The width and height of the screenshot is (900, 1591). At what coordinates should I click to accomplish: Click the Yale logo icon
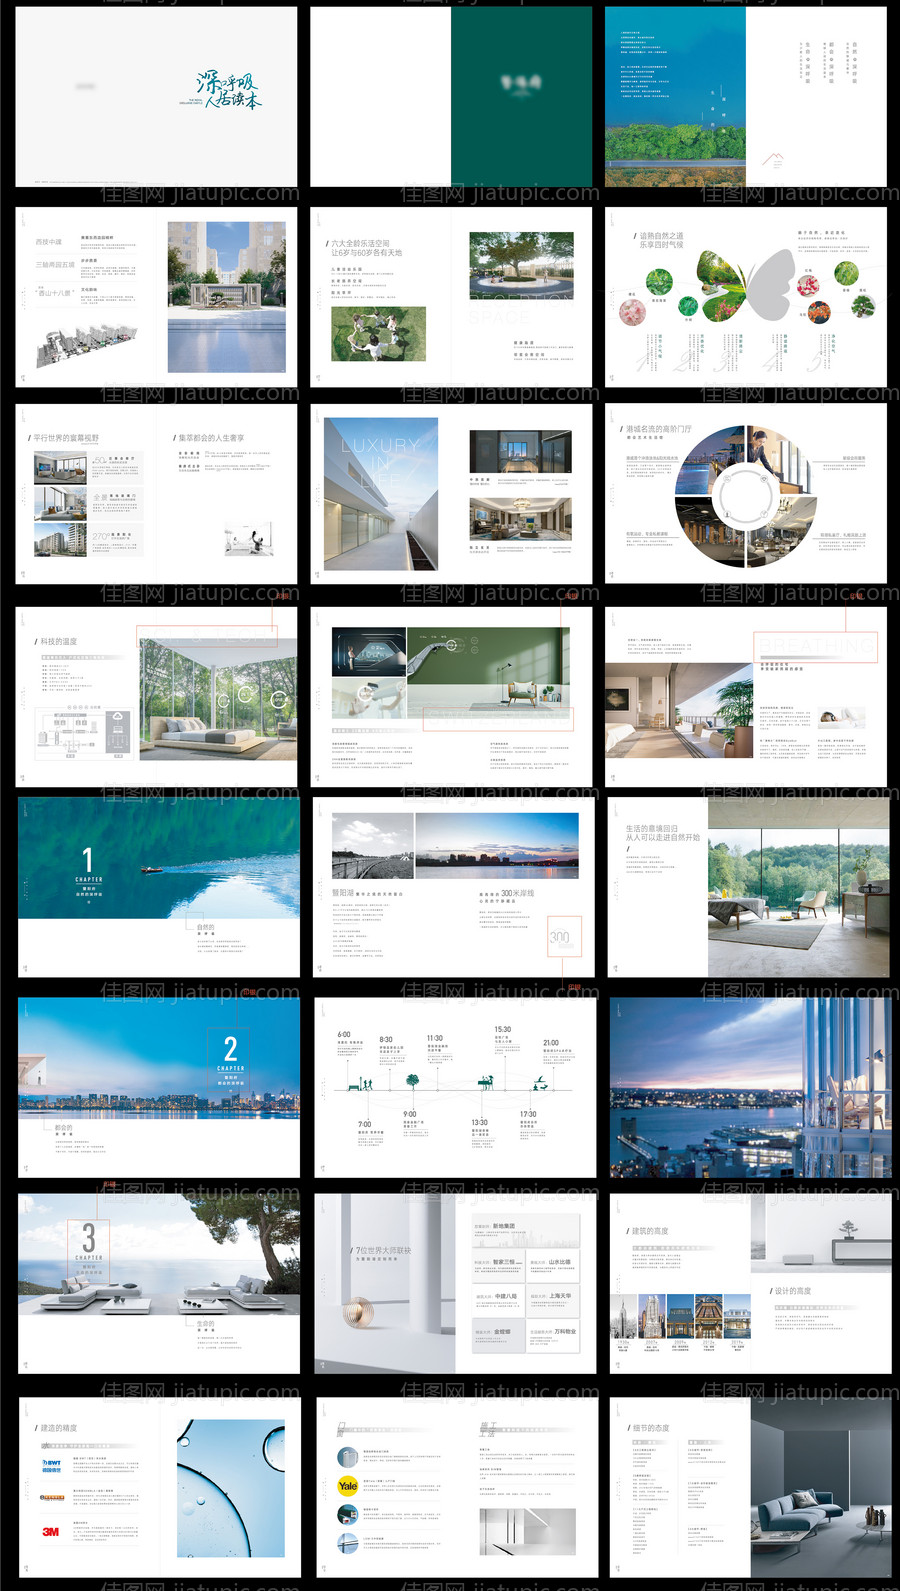click(x=347, y=1485)
